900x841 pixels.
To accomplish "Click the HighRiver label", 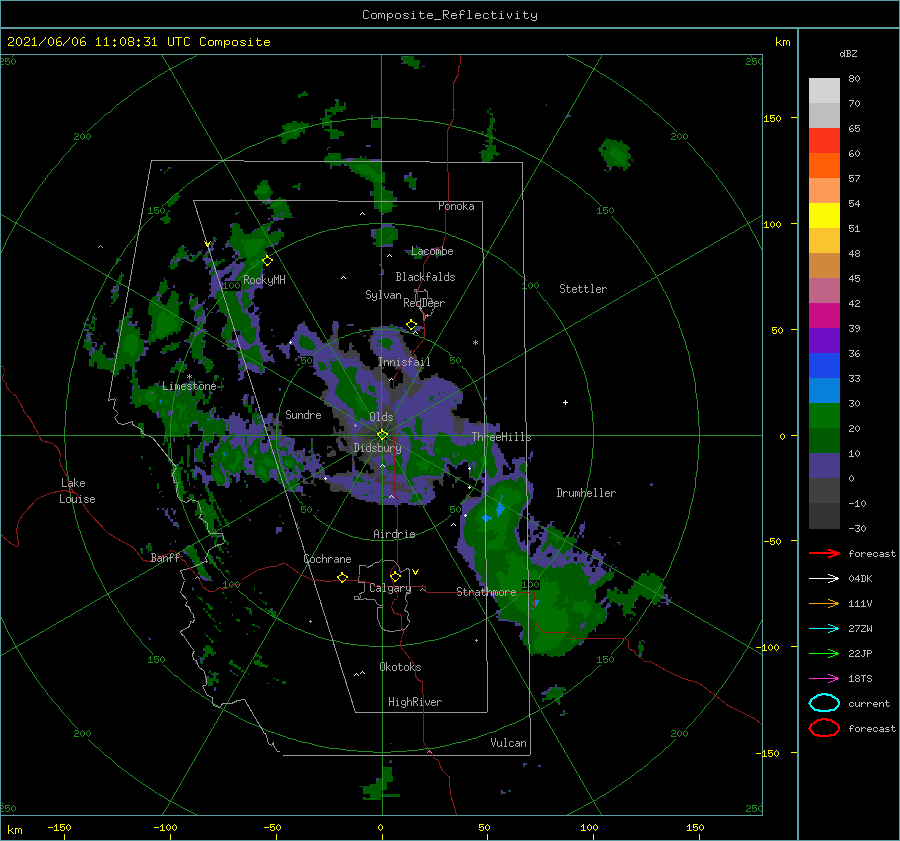I will [x=415, y=702].
